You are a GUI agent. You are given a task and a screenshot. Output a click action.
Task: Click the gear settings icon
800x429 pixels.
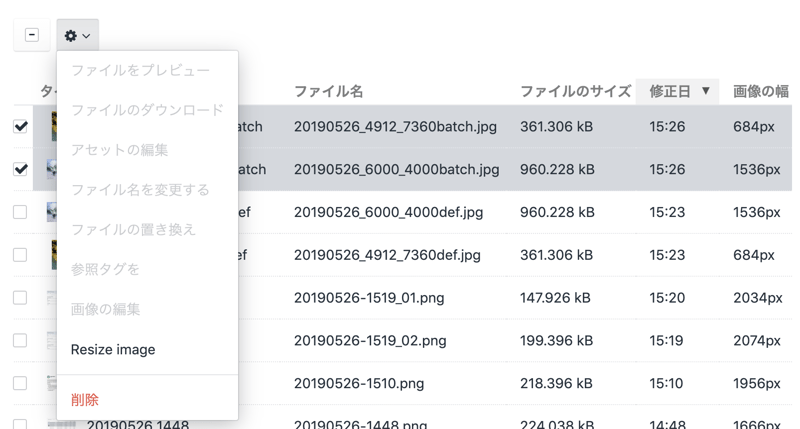click(x=70, y=35)
